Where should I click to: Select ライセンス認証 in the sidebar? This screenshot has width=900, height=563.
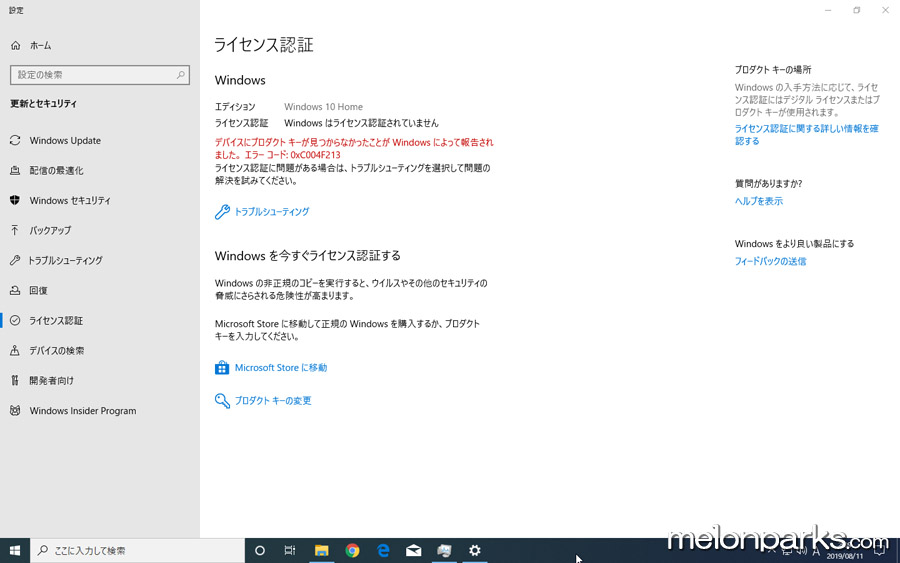56,321
